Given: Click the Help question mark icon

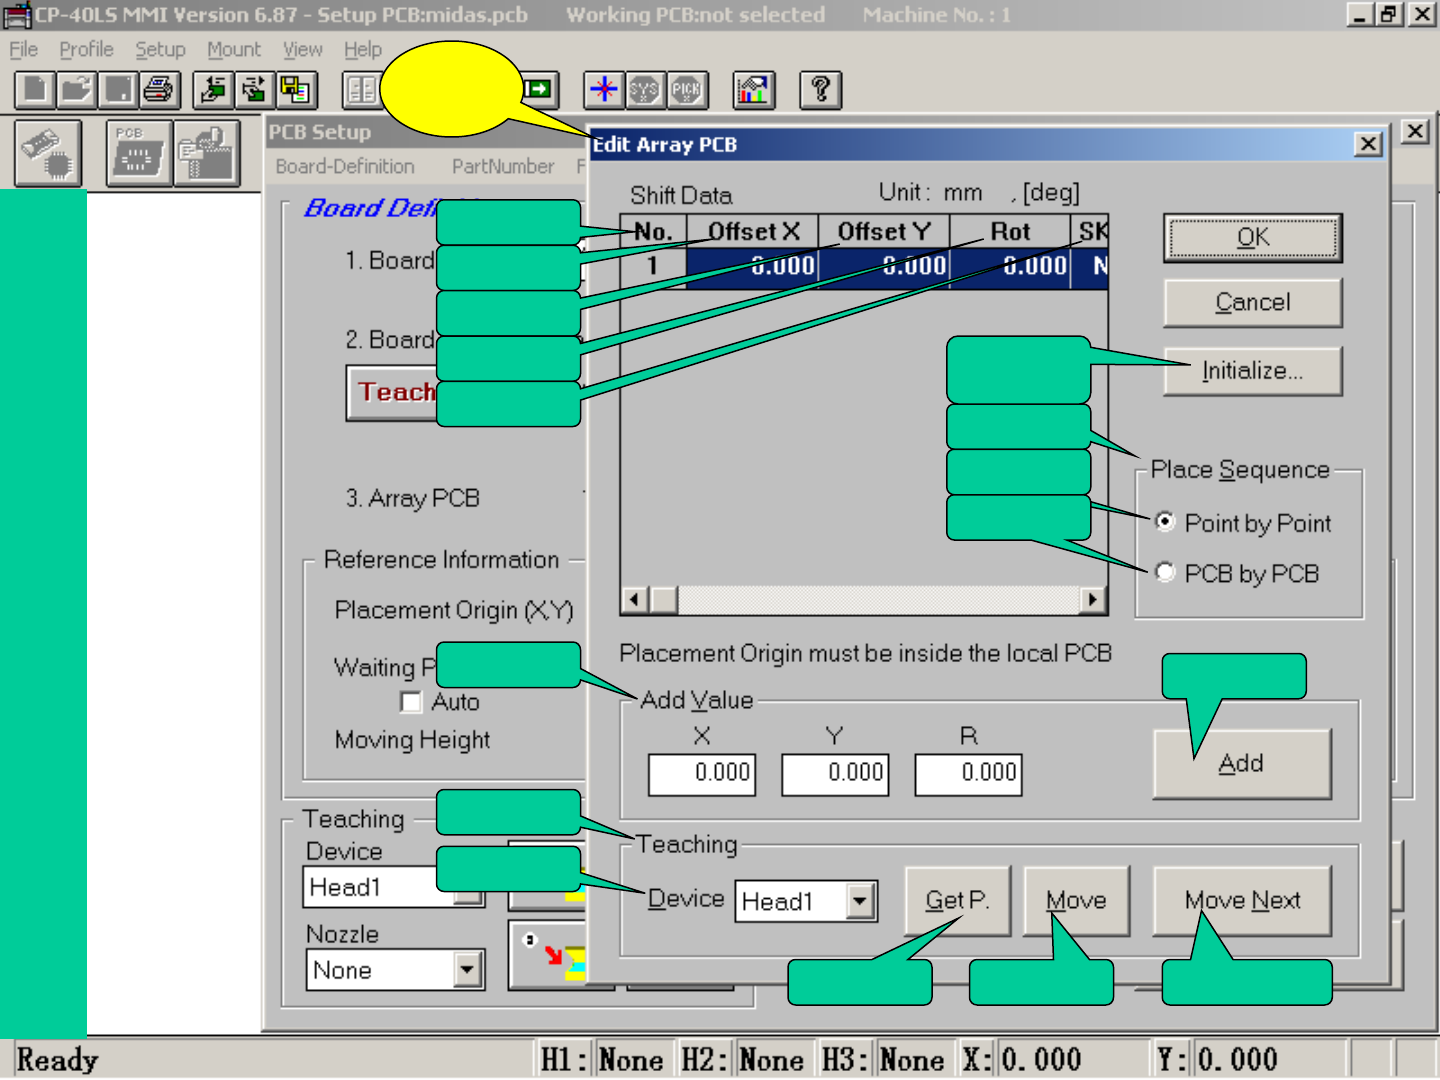Looking at the screenshot, I should (820, 90).
